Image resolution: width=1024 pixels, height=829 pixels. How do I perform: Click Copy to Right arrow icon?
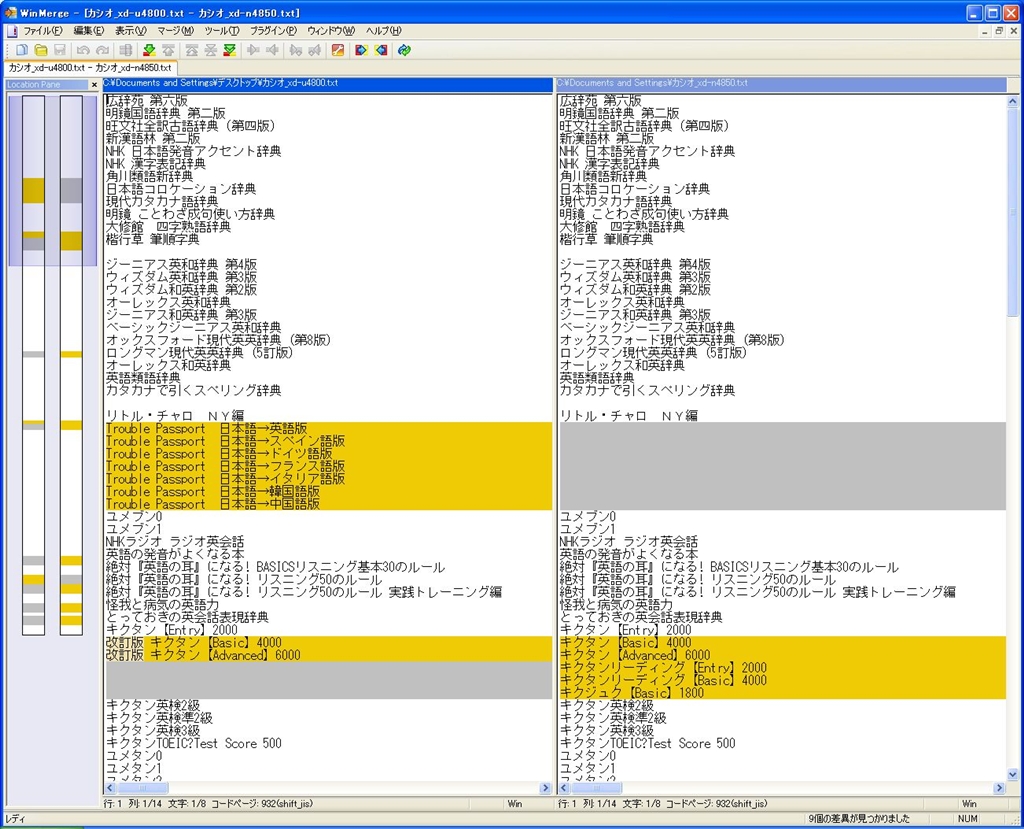click(253, 50)
